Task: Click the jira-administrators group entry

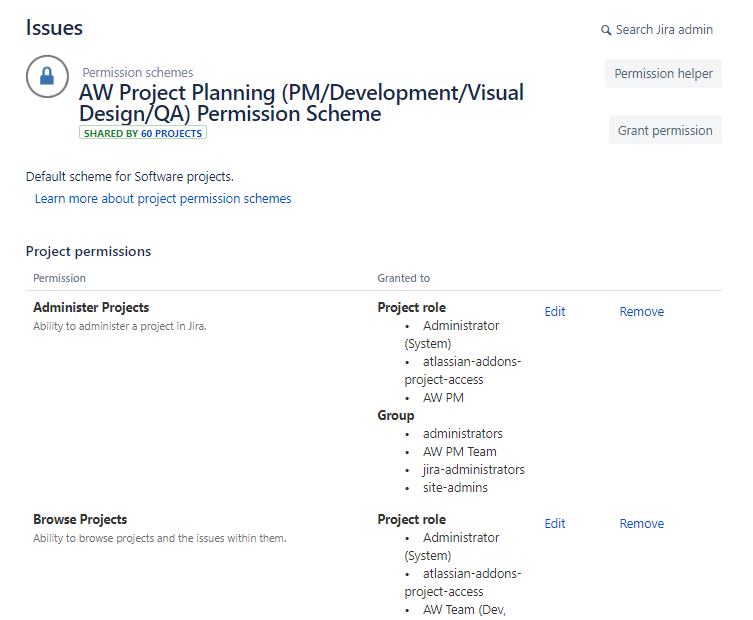Action: pos(474,470)
